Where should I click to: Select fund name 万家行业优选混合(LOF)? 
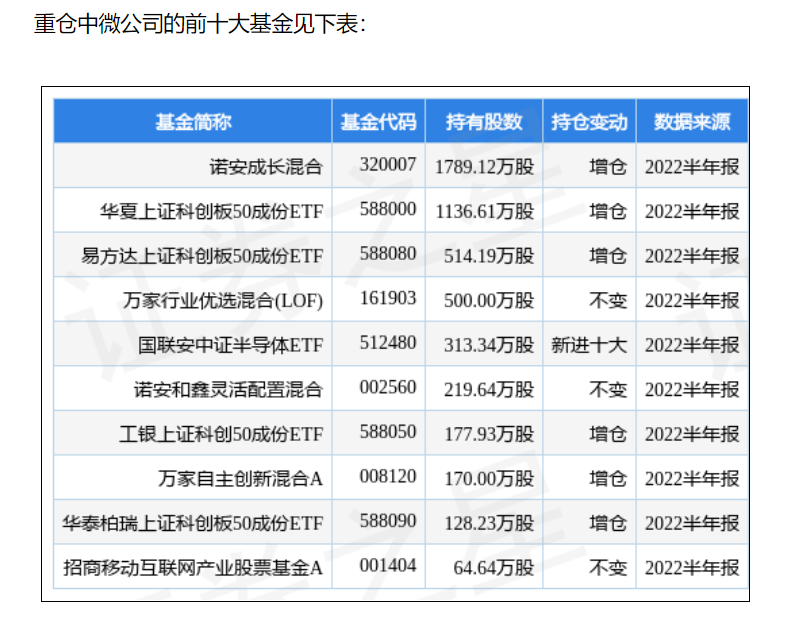pyautogui.click(x=223, y=301)
